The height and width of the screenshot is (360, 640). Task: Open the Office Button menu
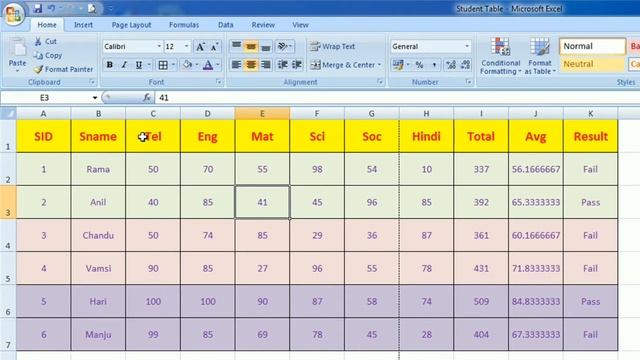[13, 14]
